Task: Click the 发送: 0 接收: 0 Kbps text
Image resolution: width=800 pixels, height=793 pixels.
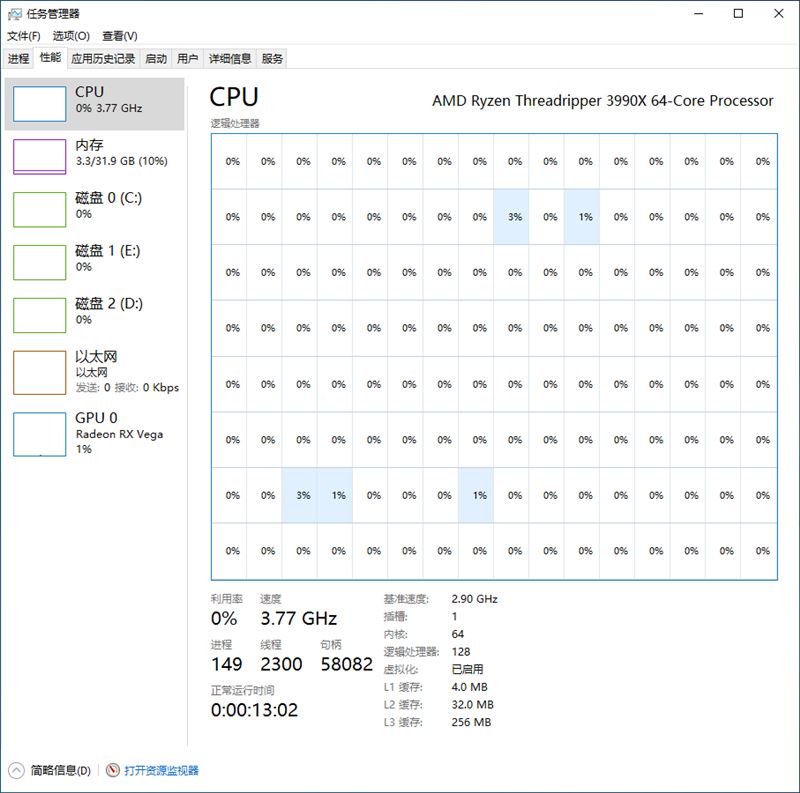Action: coord(127,388)
